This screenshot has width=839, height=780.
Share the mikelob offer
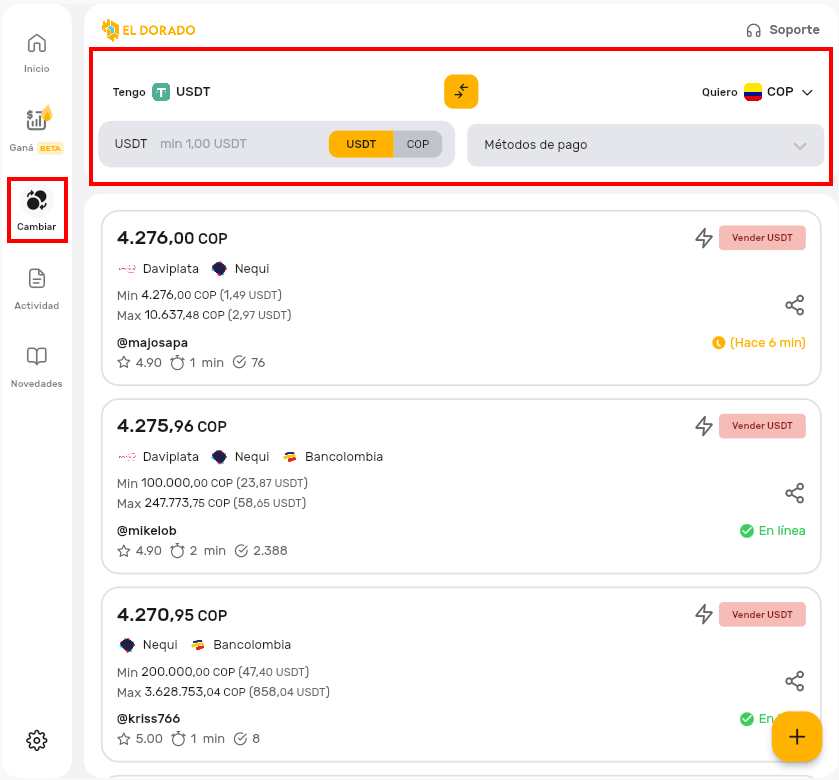(795, 493)
